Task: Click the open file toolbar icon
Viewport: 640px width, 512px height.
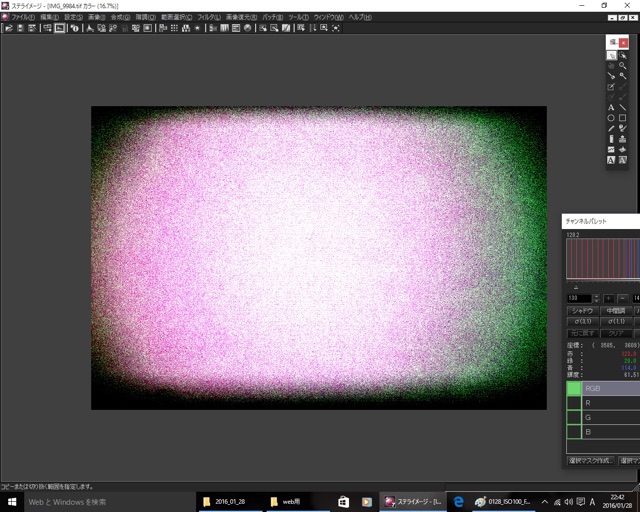Action: (x=8, y=28)
